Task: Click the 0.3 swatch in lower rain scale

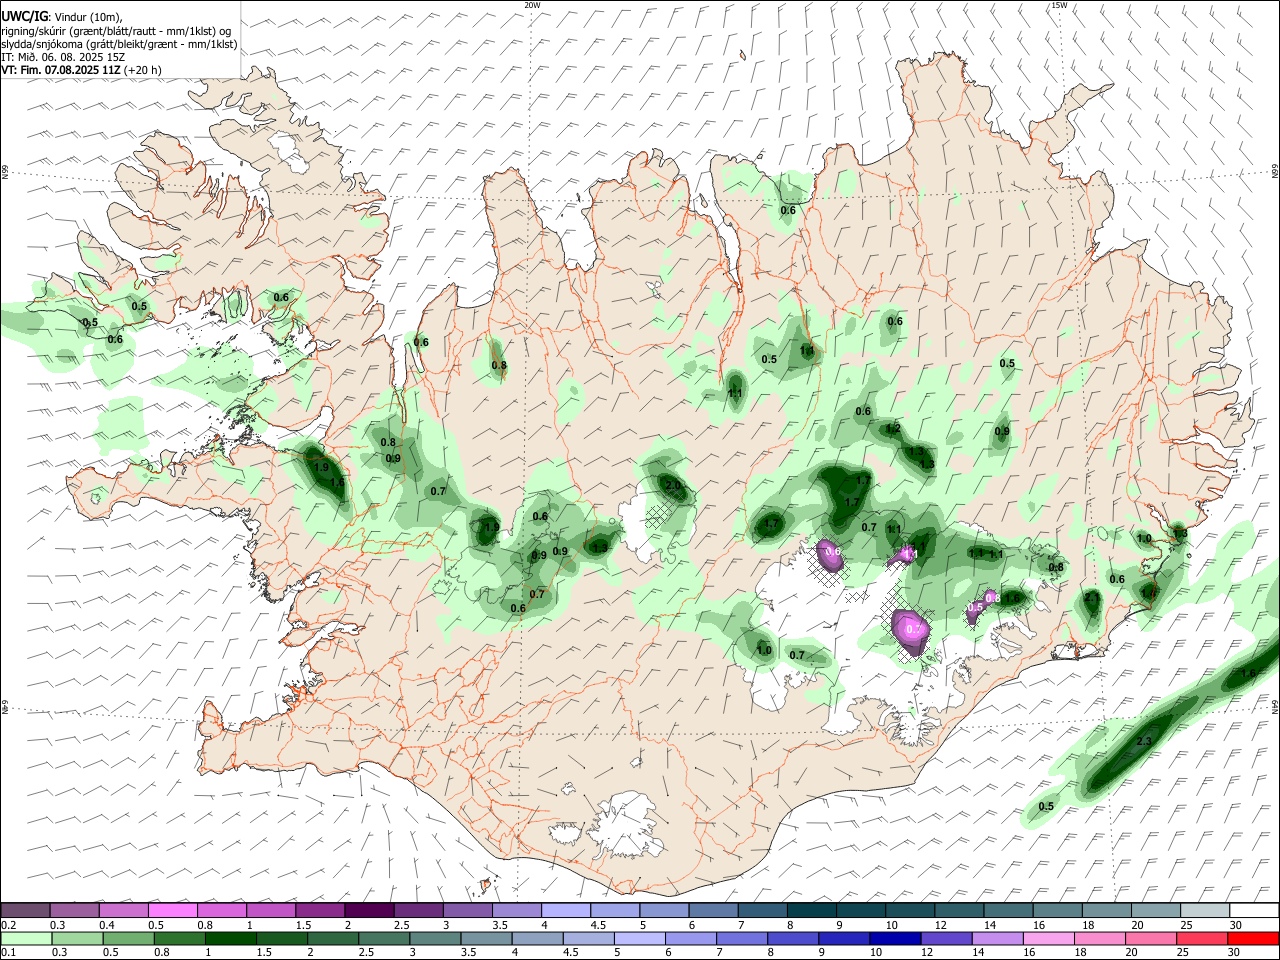Action: 78,938
